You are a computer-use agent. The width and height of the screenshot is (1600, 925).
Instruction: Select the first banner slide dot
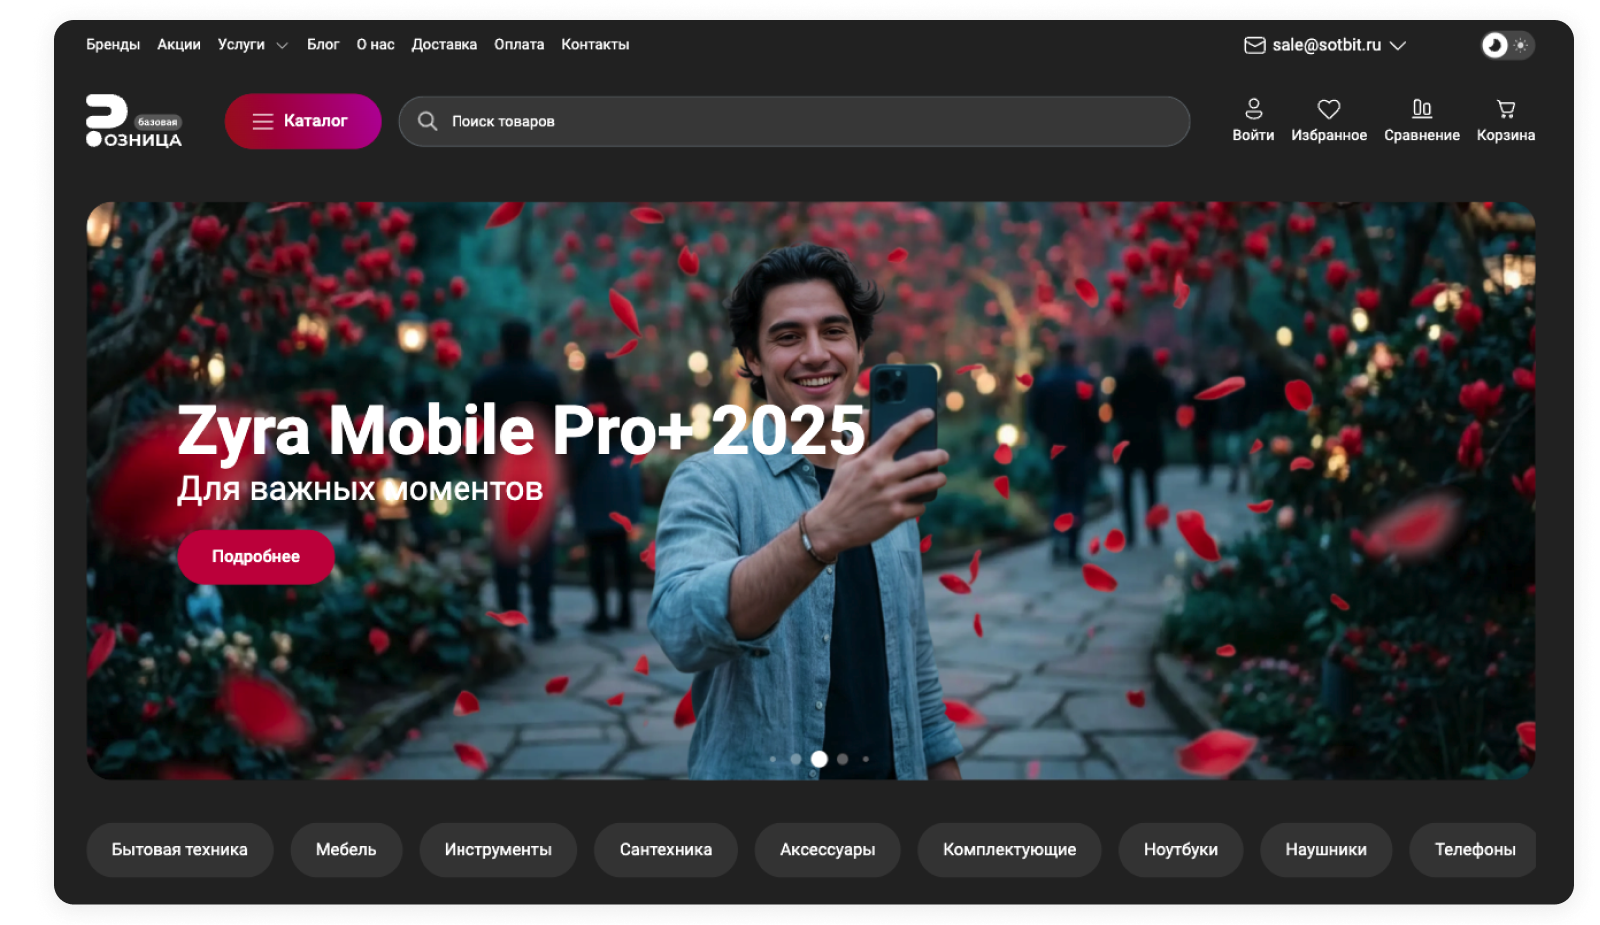tap(772, 759)
